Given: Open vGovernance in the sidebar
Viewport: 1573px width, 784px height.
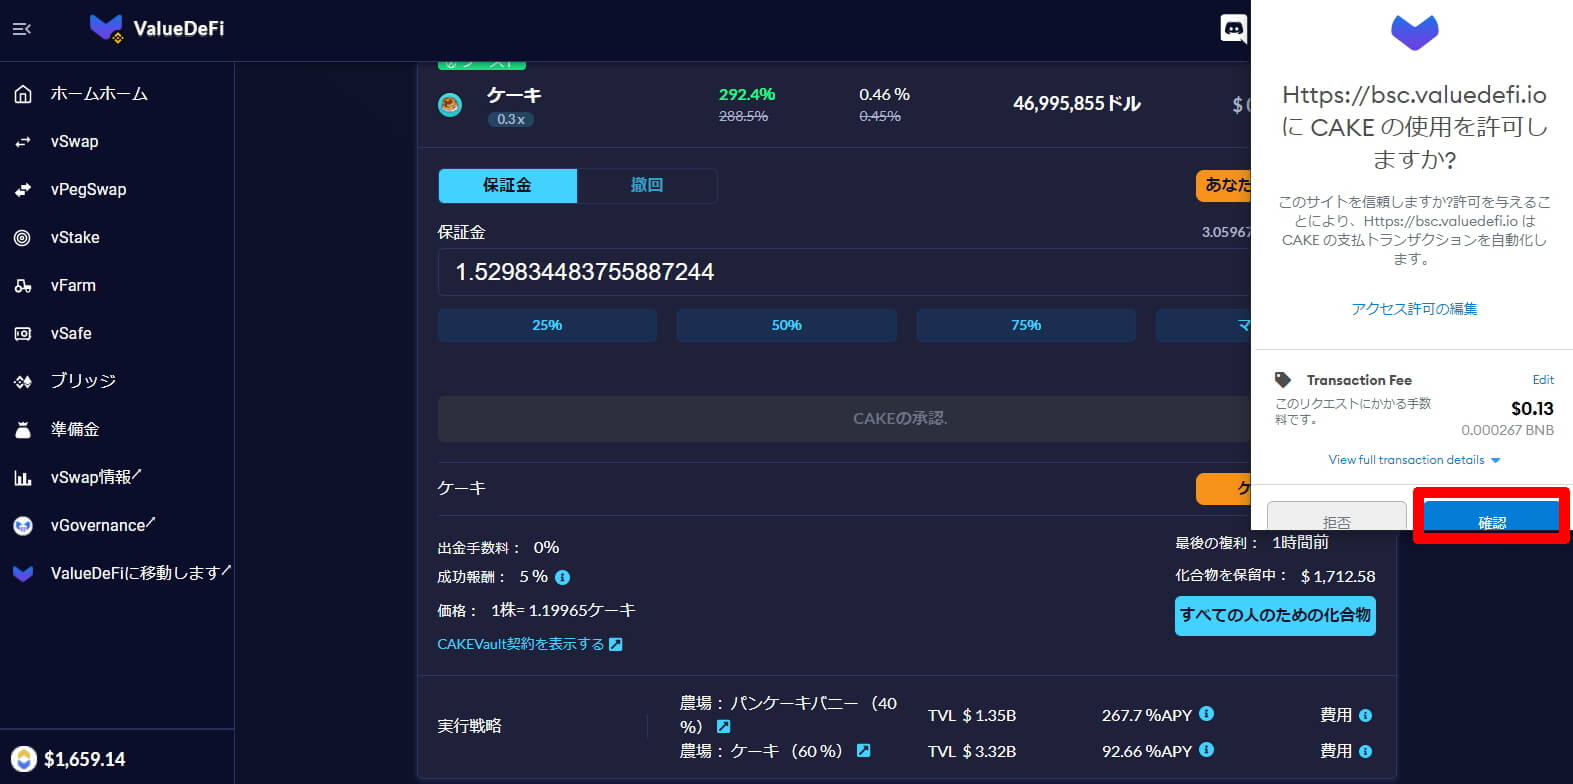Looking at the screenshot, I should coord(103,525).
